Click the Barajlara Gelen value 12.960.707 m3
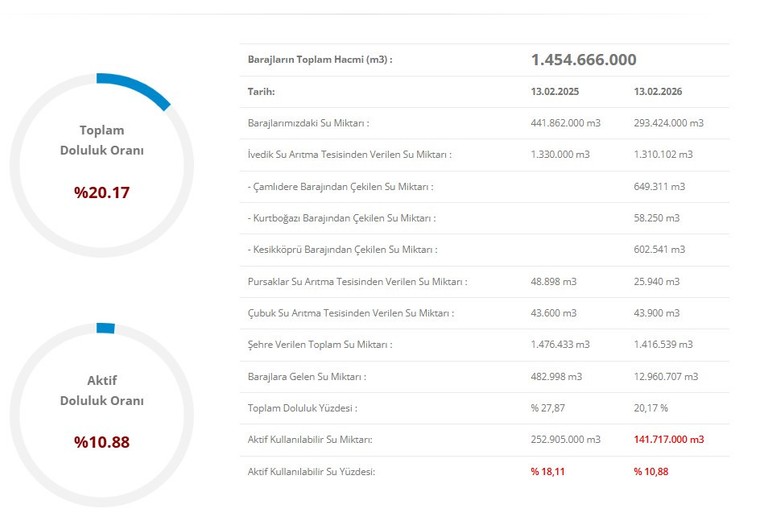The image size is (772, 521). 666,376
